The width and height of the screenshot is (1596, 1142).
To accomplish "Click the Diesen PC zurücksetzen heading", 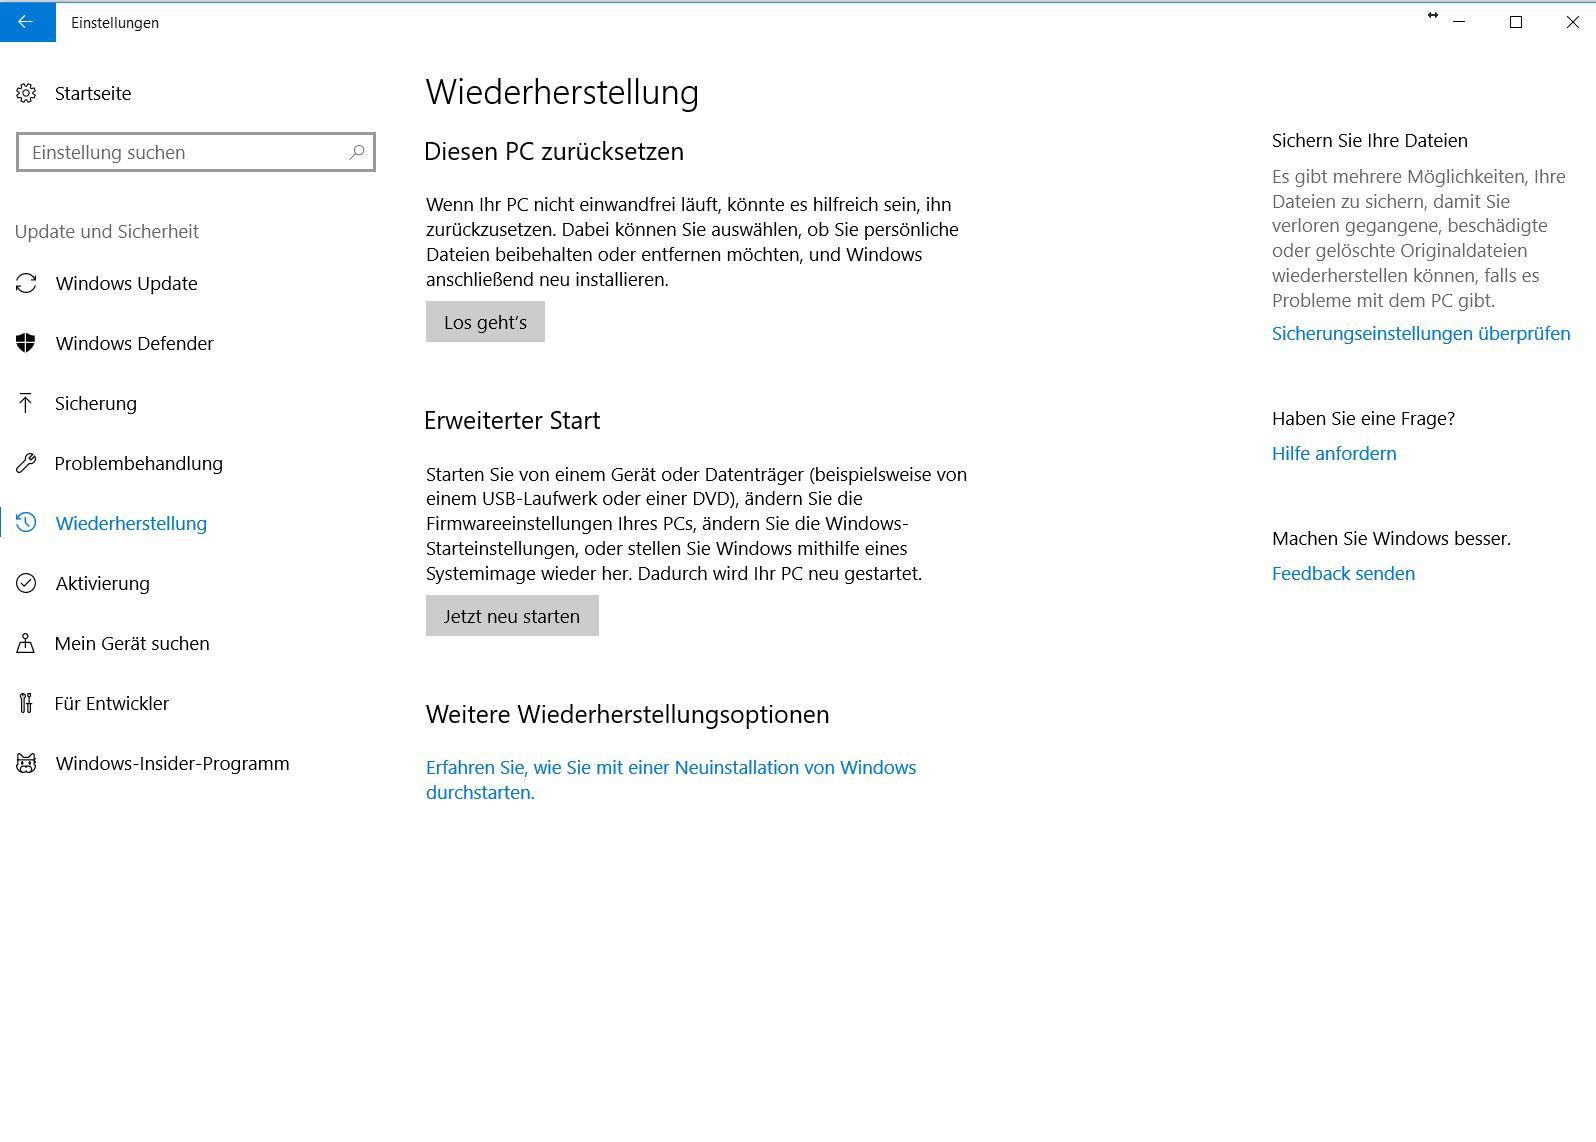I will 554,151.
